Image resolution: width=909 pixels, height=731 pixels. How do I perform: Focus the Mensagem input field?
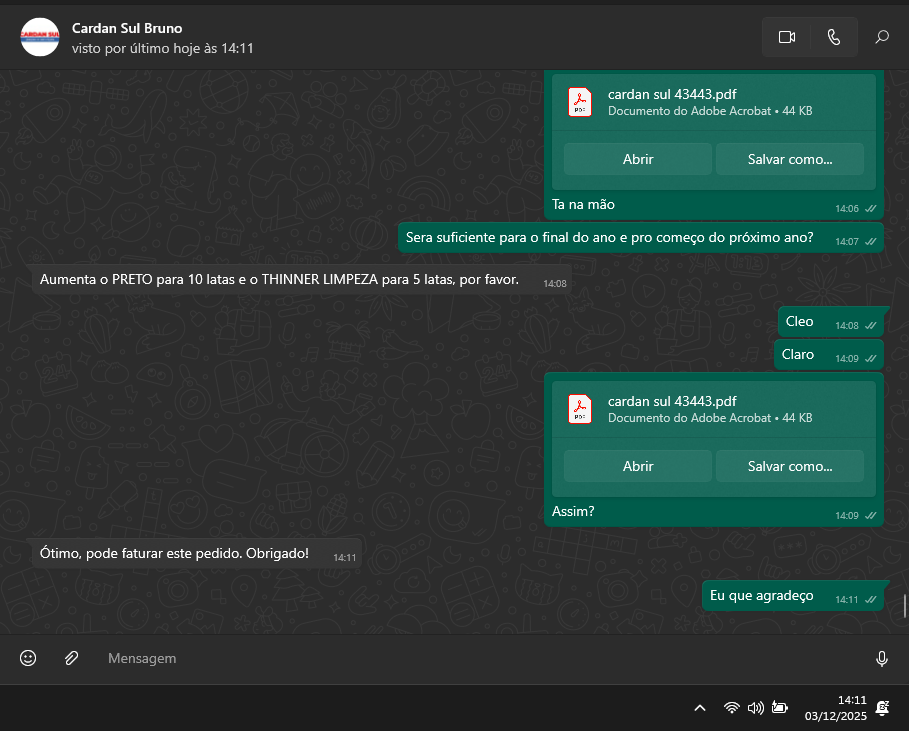(x=480, y=658)
